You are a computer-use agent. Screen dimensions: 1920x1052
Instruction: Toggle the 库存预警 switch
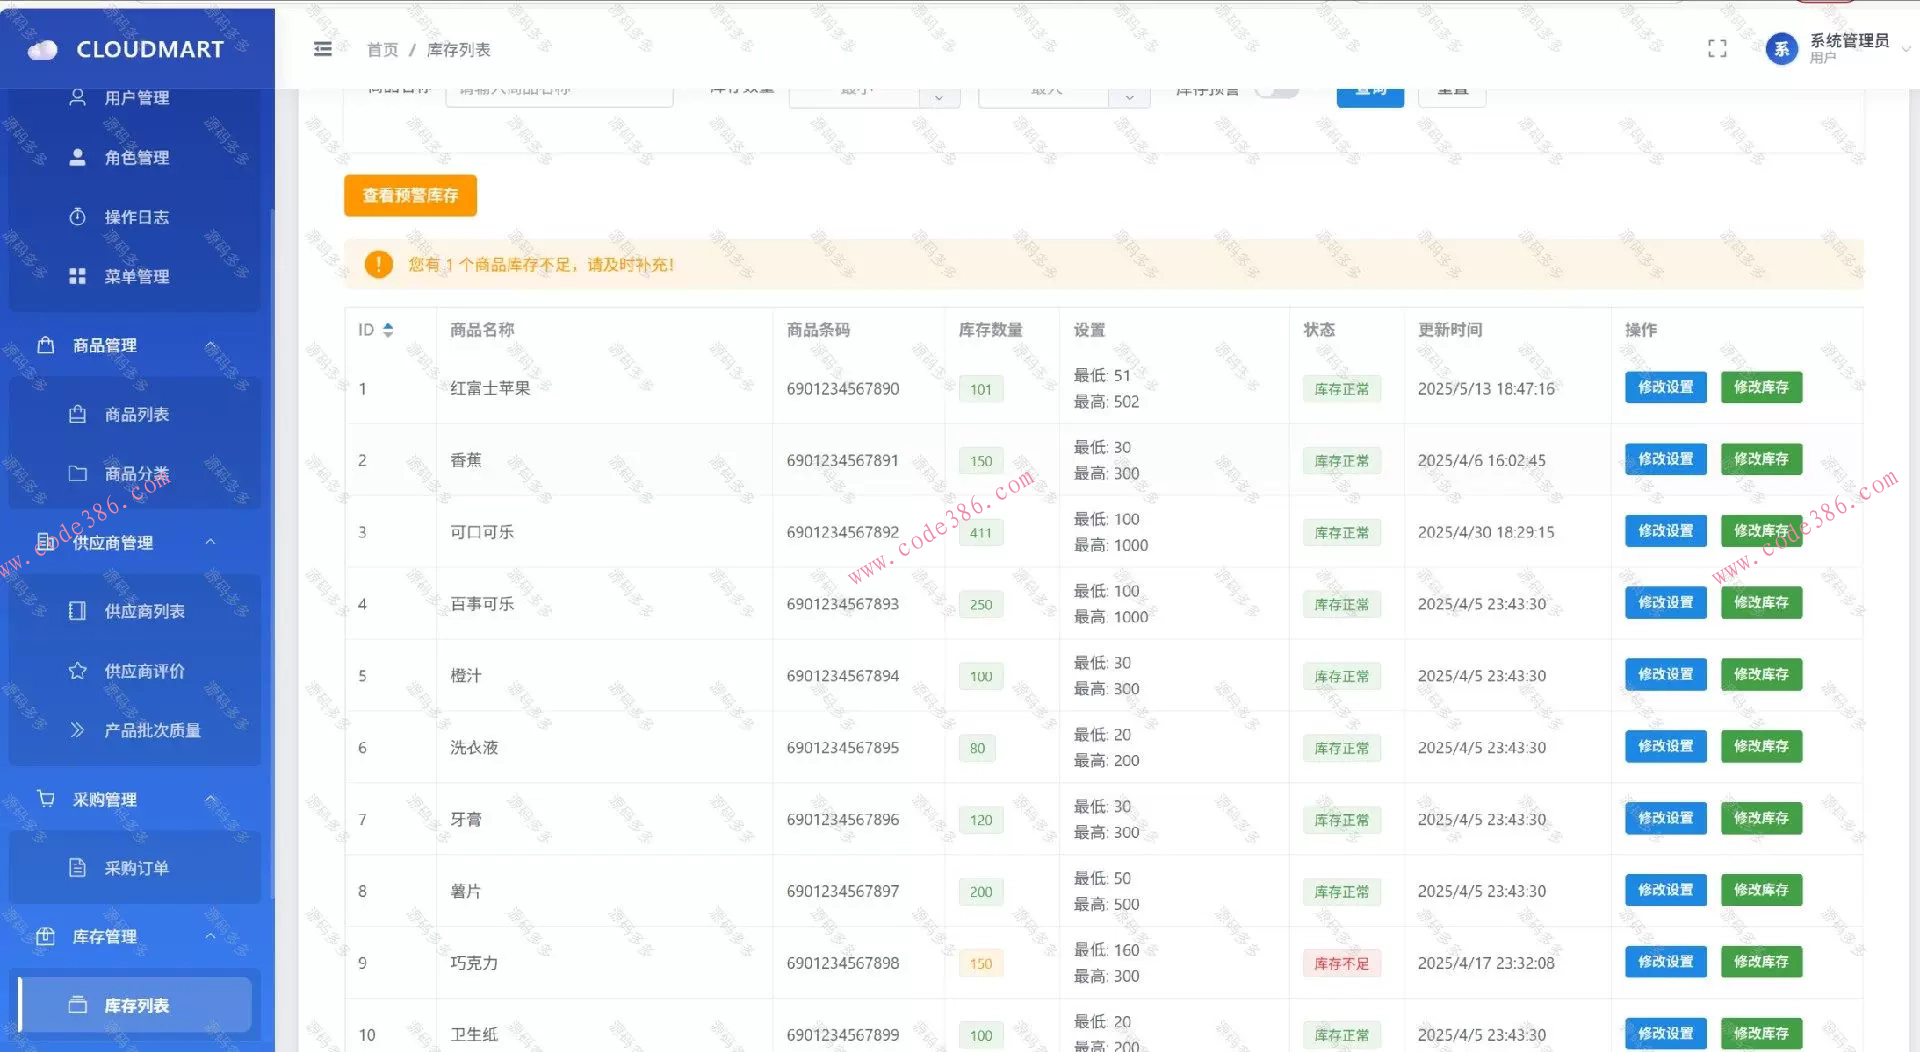tap(1277, 91)
